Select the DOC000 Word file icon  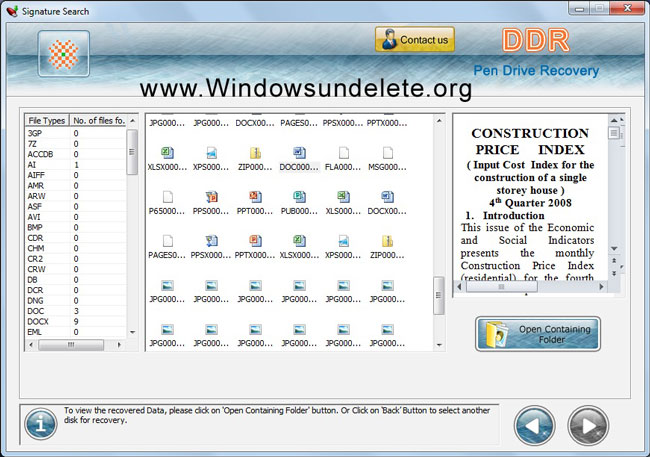coord(299,153)
